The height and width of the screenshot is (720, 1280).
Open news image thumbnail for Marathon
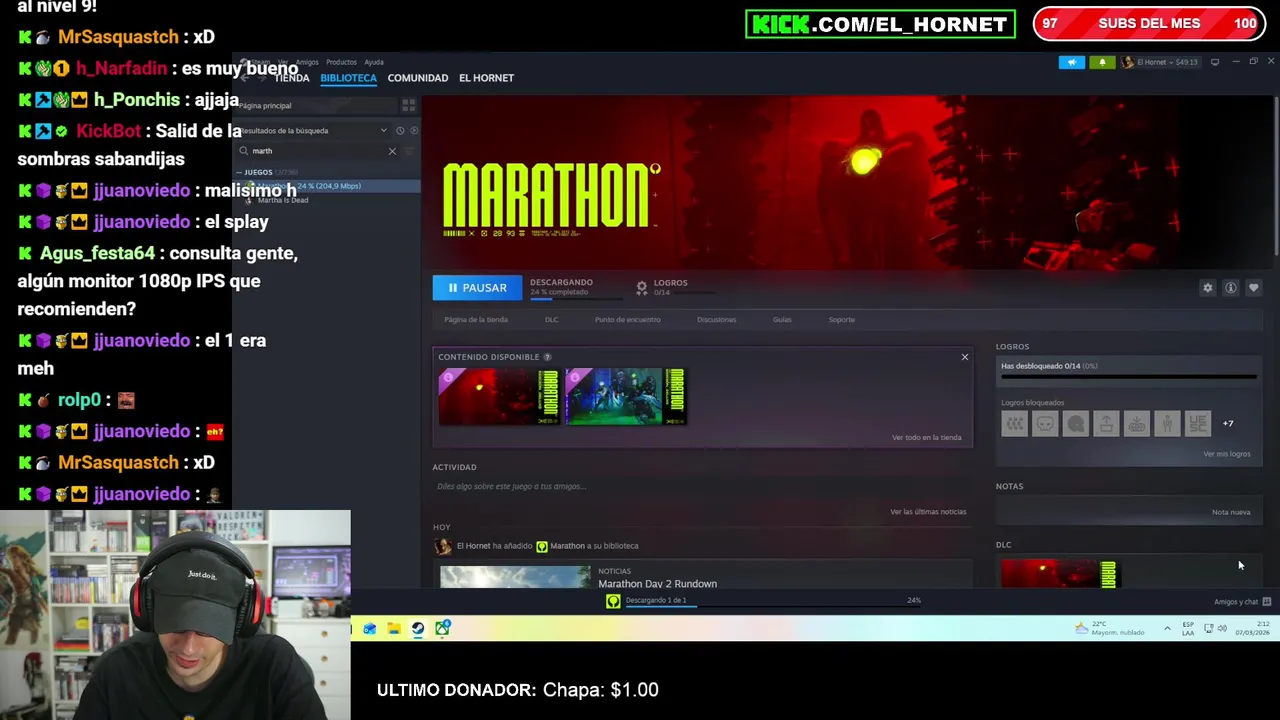tap(515, 577)
